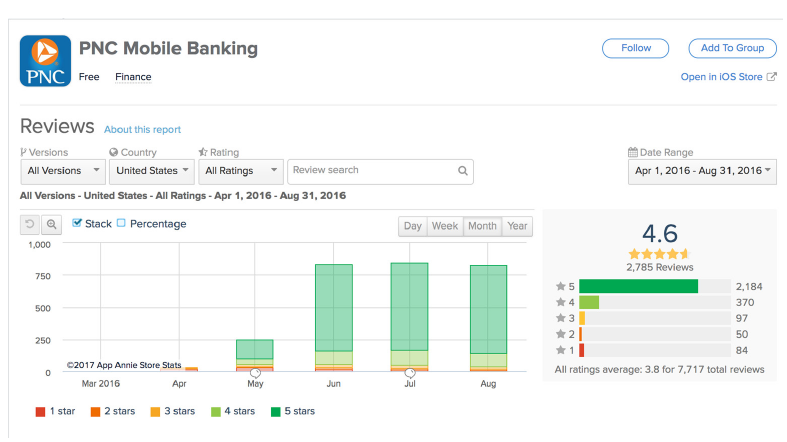Uncheck the Stack checkbox

(77, 224)
